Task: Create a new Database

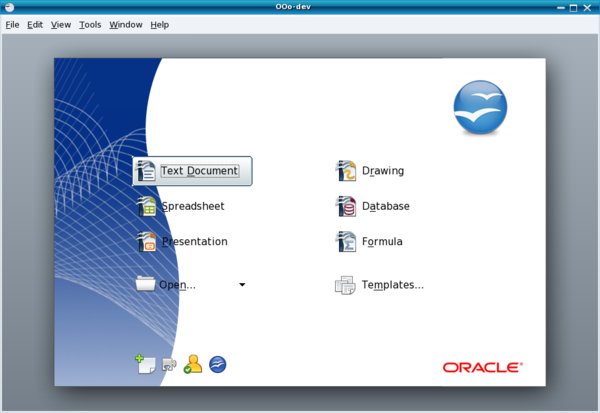Action: (x=386, y=206)
